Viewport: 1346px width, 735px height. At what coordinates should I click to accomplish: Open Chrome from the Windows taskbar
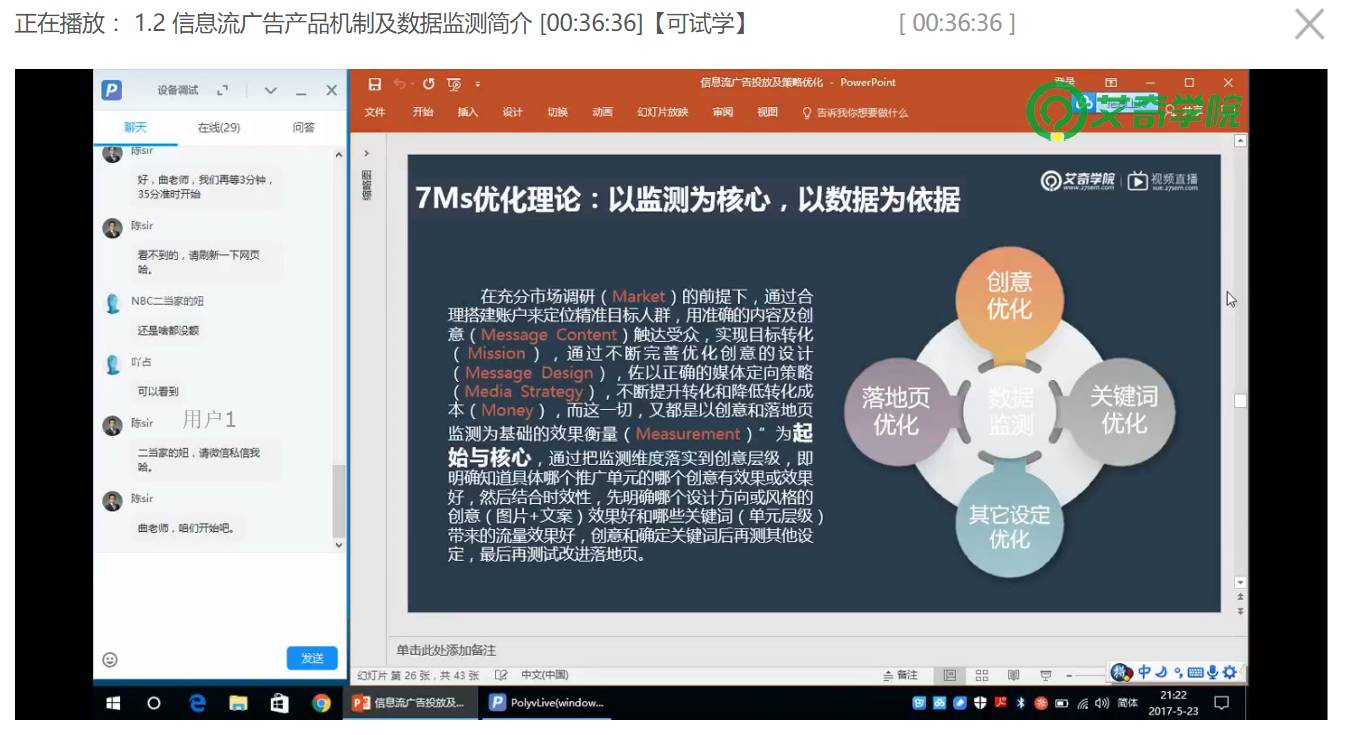tap(321, 703)
